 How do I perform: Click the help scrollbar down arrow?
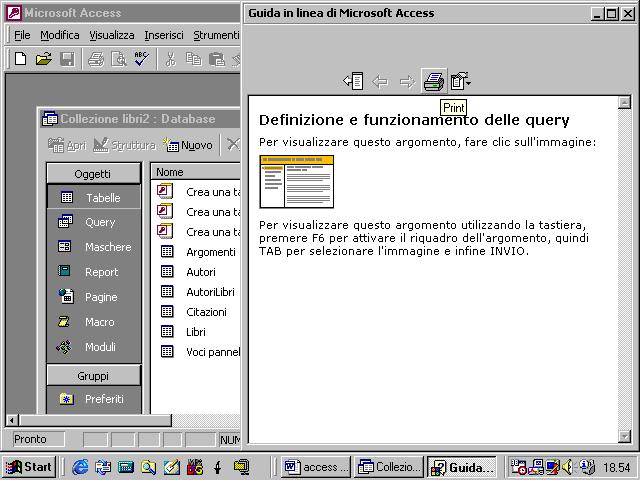pos(624,437)
